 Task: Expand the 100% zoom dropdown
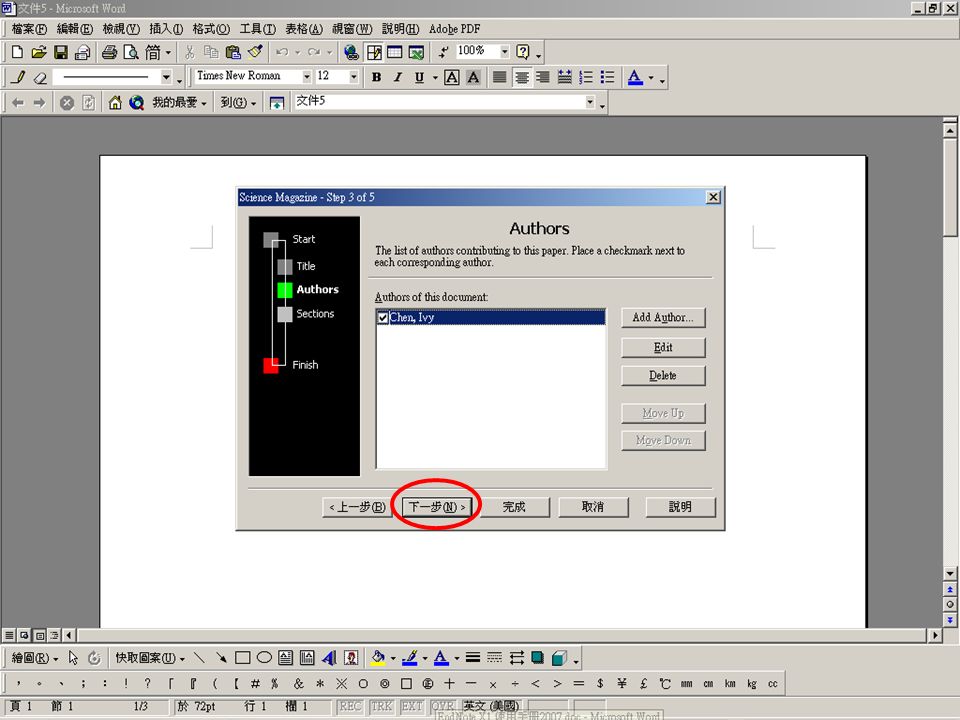504,51
